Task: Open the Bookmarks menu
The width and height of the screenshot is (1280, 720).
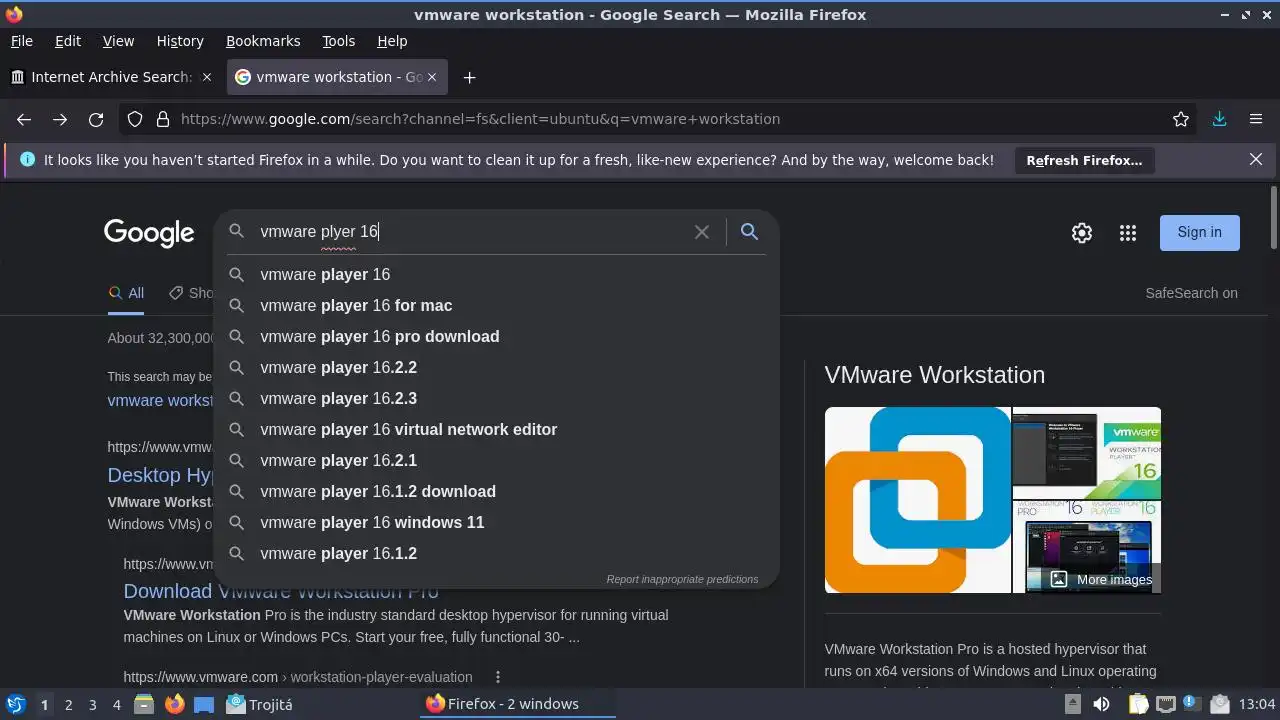Action: [263, 41]
